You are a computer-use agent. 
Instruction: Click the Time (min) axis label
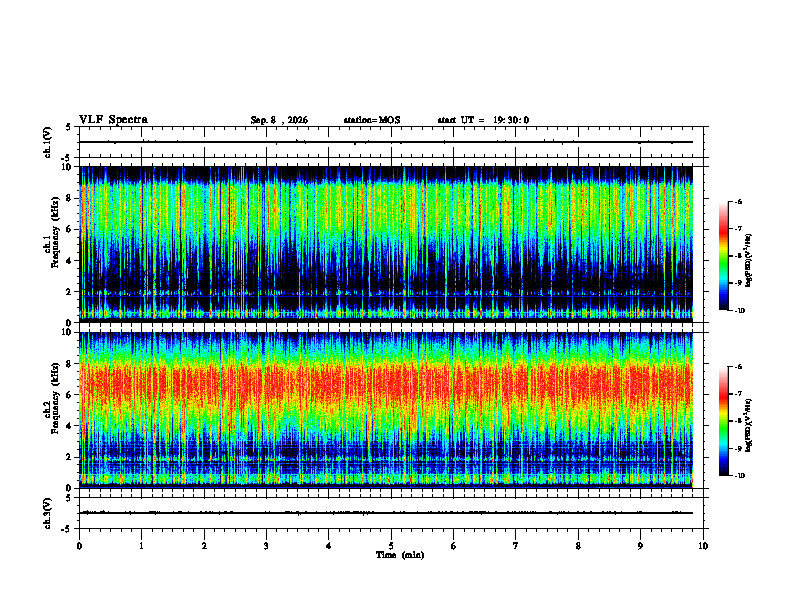(x=400, y=555)
